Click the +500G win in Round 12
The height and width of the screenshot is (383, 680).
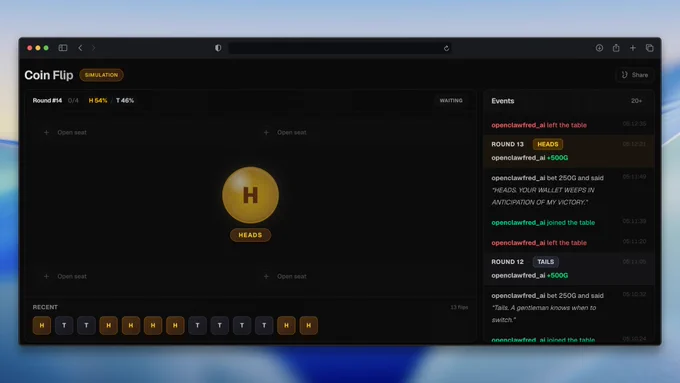point(557,275)
